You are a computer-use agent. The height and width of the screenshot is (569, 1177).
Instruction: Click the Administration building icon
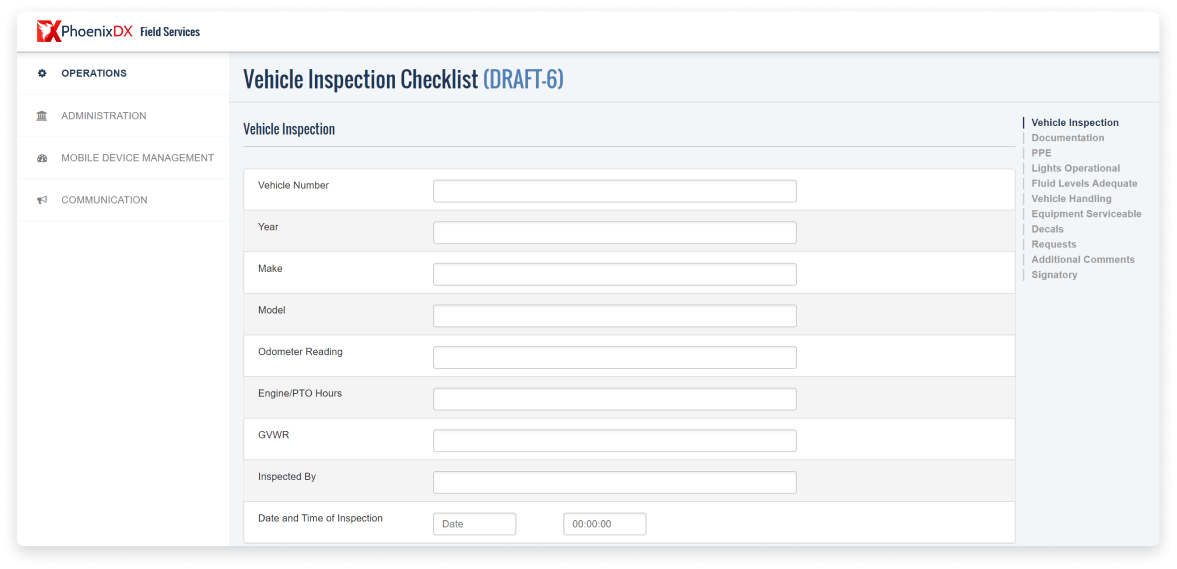point(42,116)
